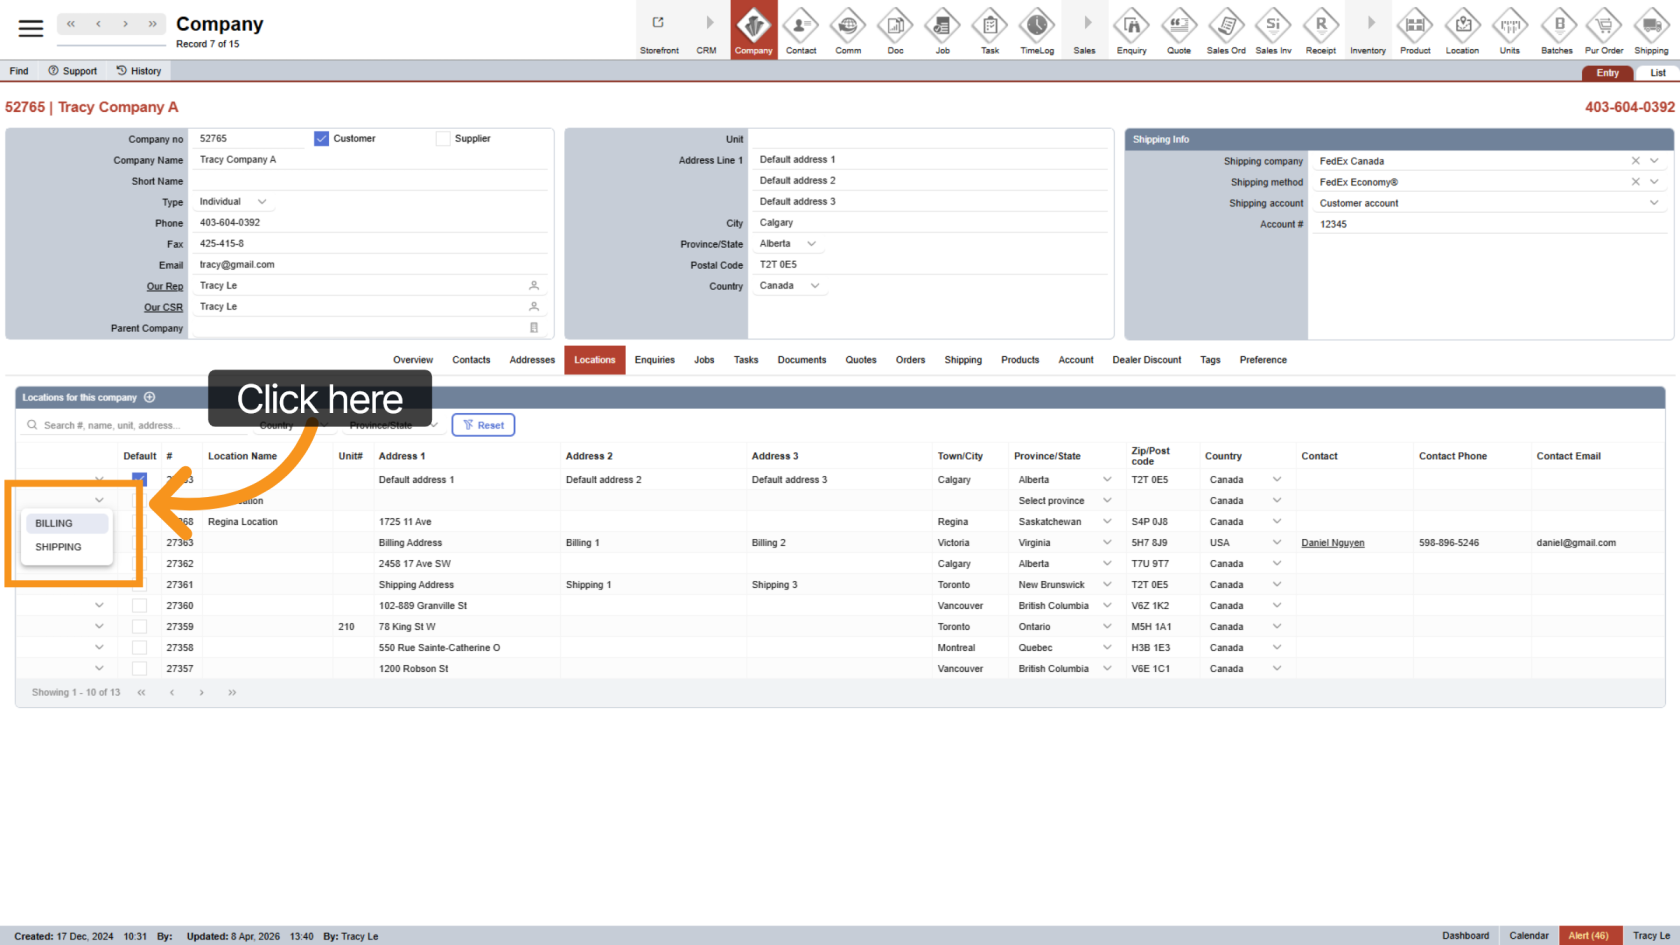Open the Contact module icon
Image resolution: width=1680 pixels, height=945 pixels.
(x=801, y=30)
